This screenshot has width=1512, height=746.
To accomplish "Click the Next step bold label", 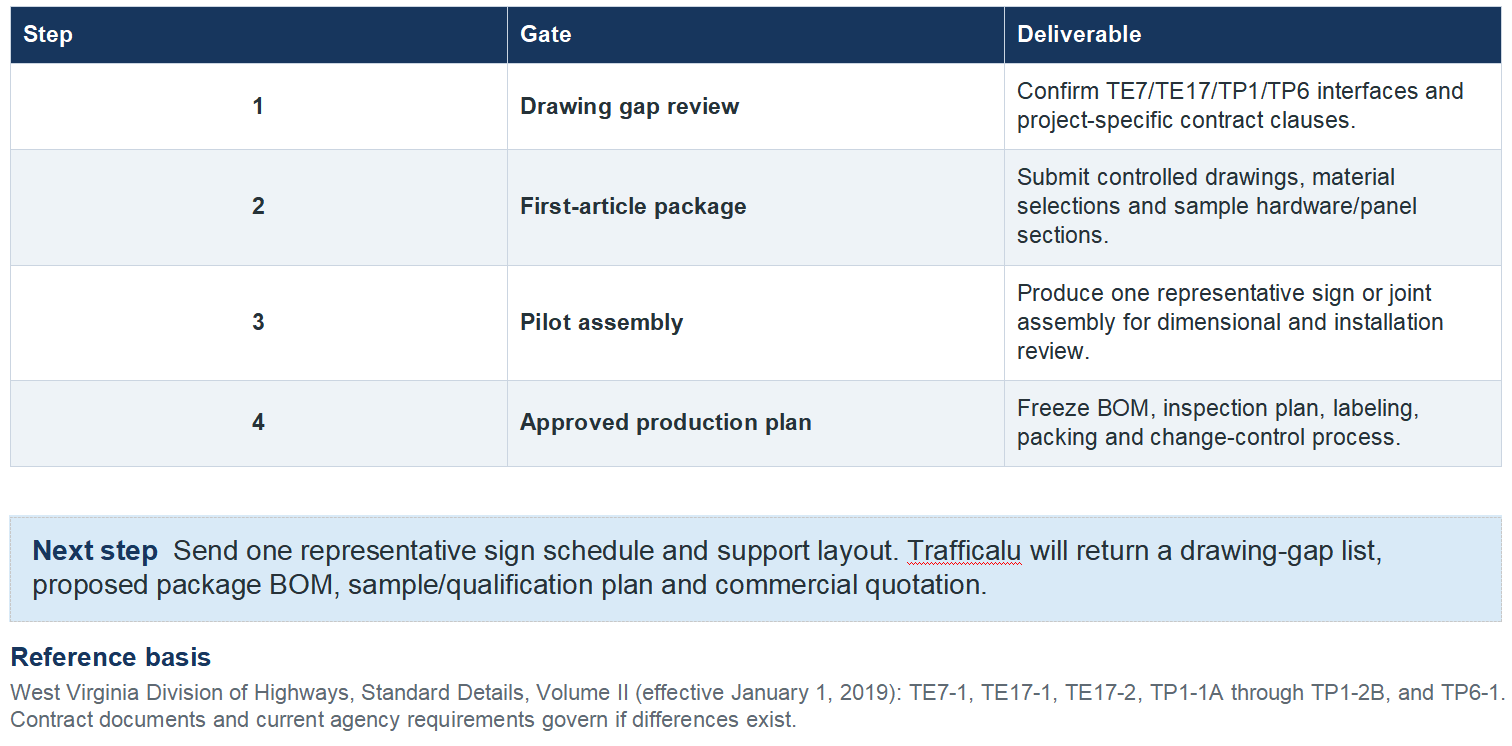I will point(95,551).
